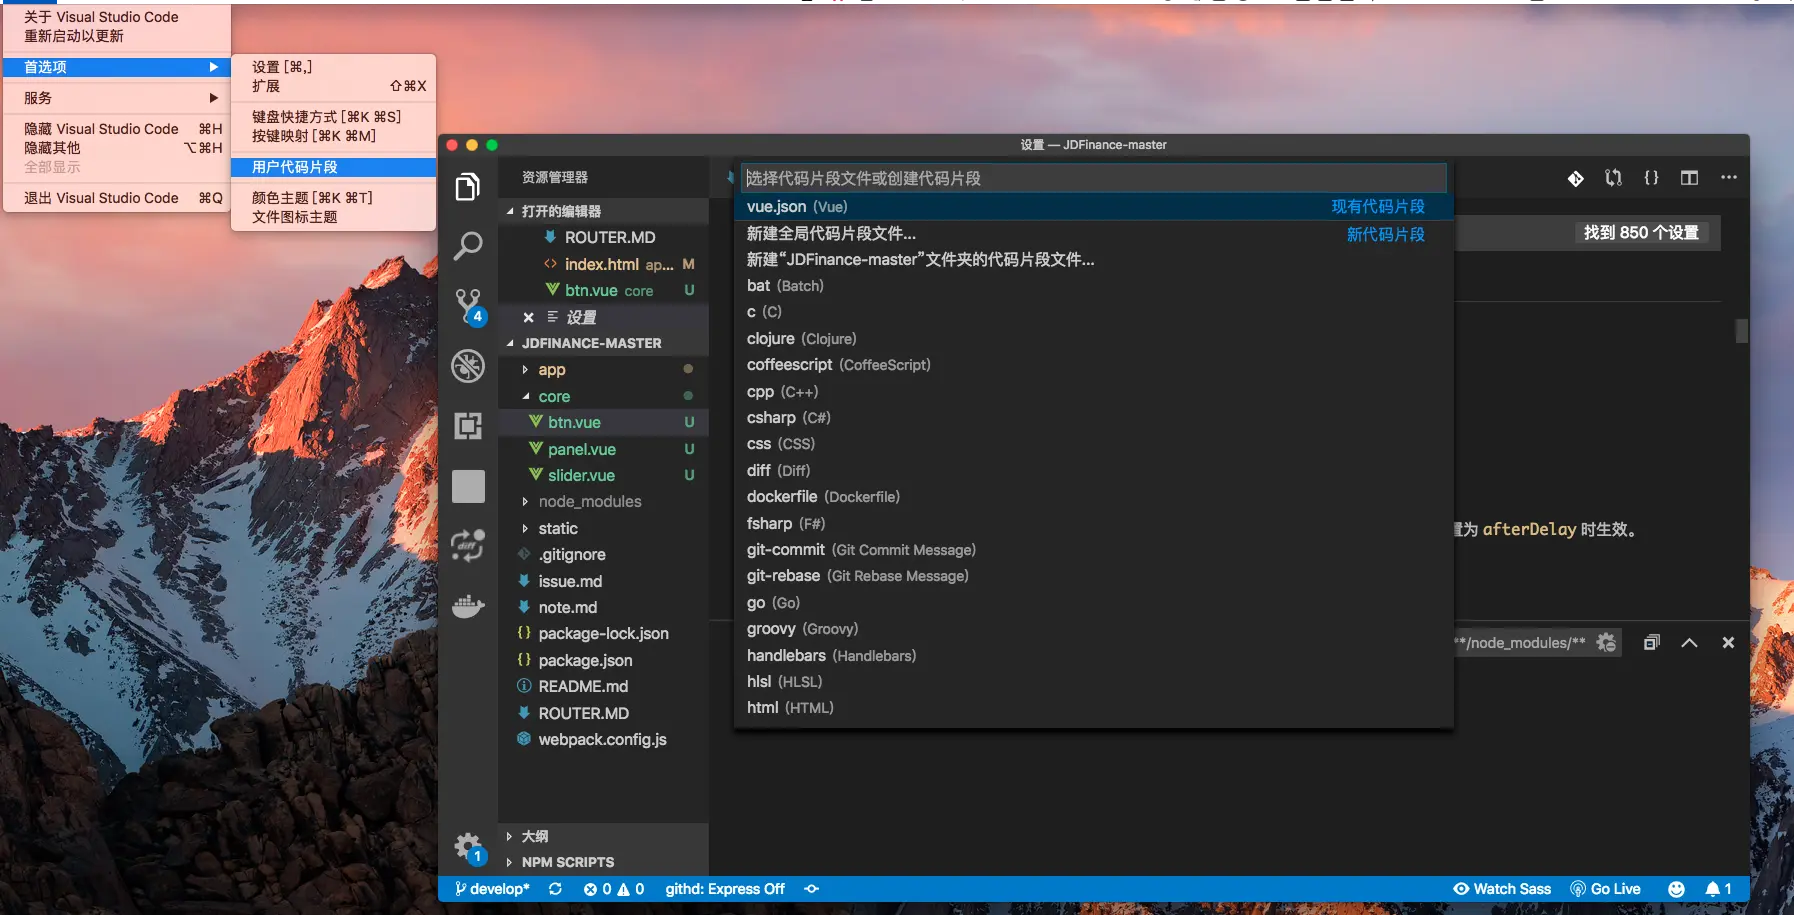Open package.json in the file tree
This screenshot has width=1794, height=915.
click(x=603, y=661)
